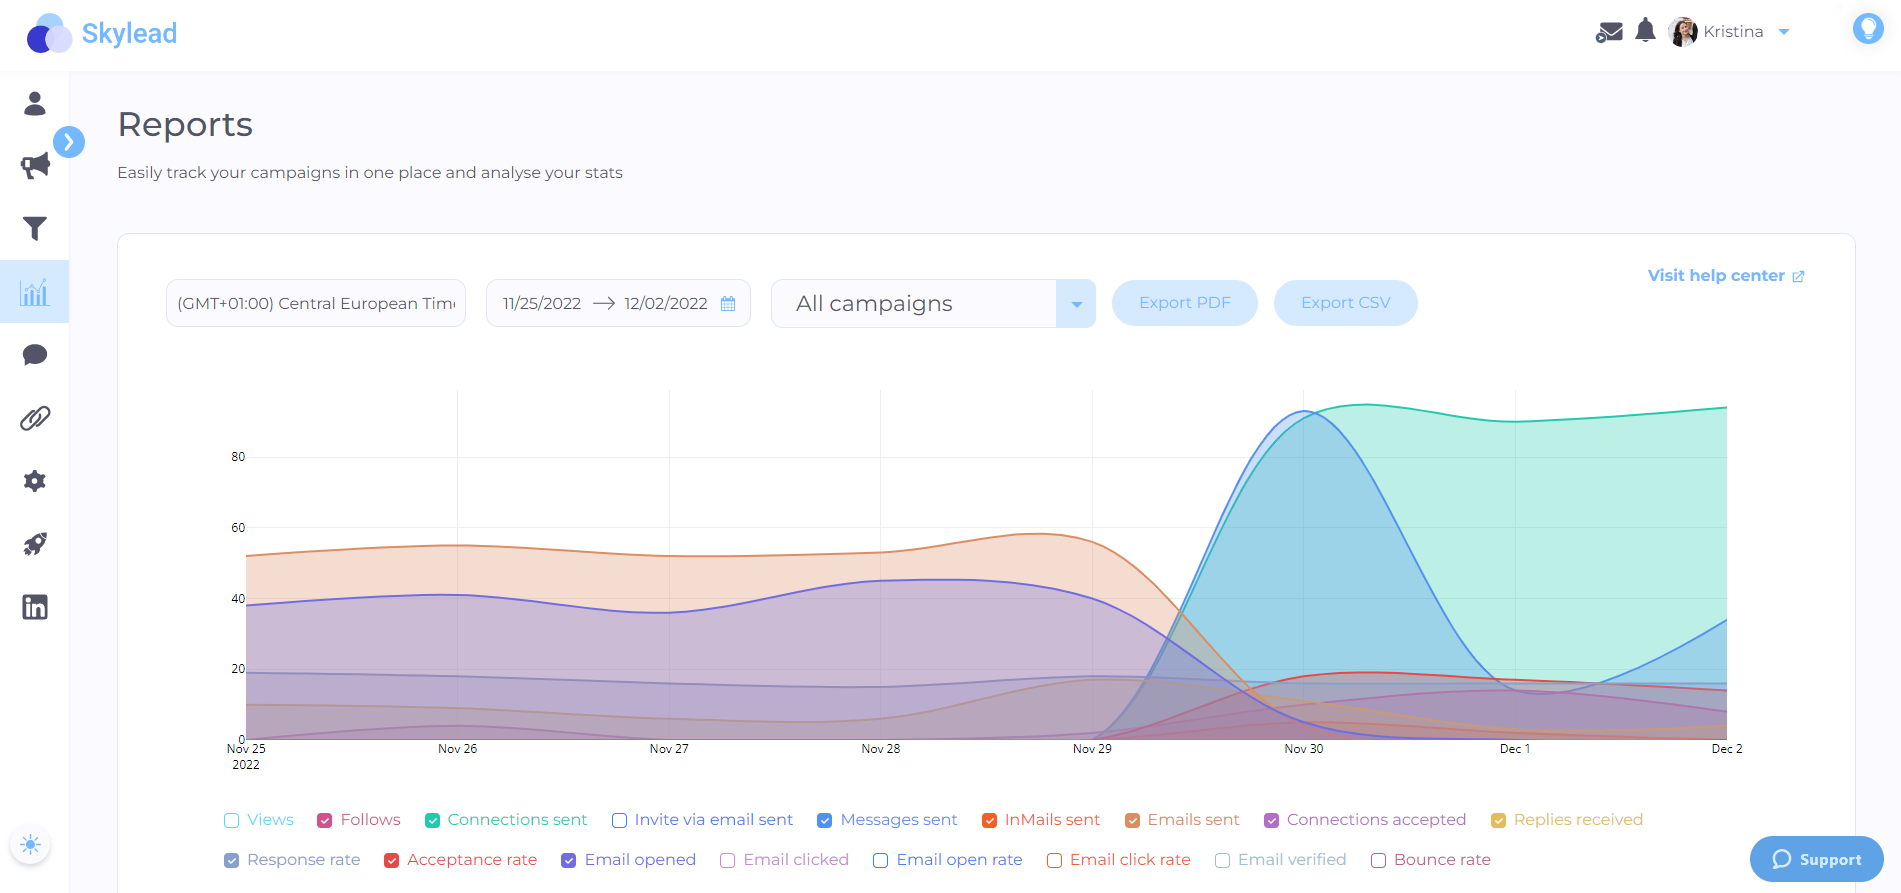Open the person profile sidebar menu item
This screenshot has height=893, width=1901.
(35, 103)
